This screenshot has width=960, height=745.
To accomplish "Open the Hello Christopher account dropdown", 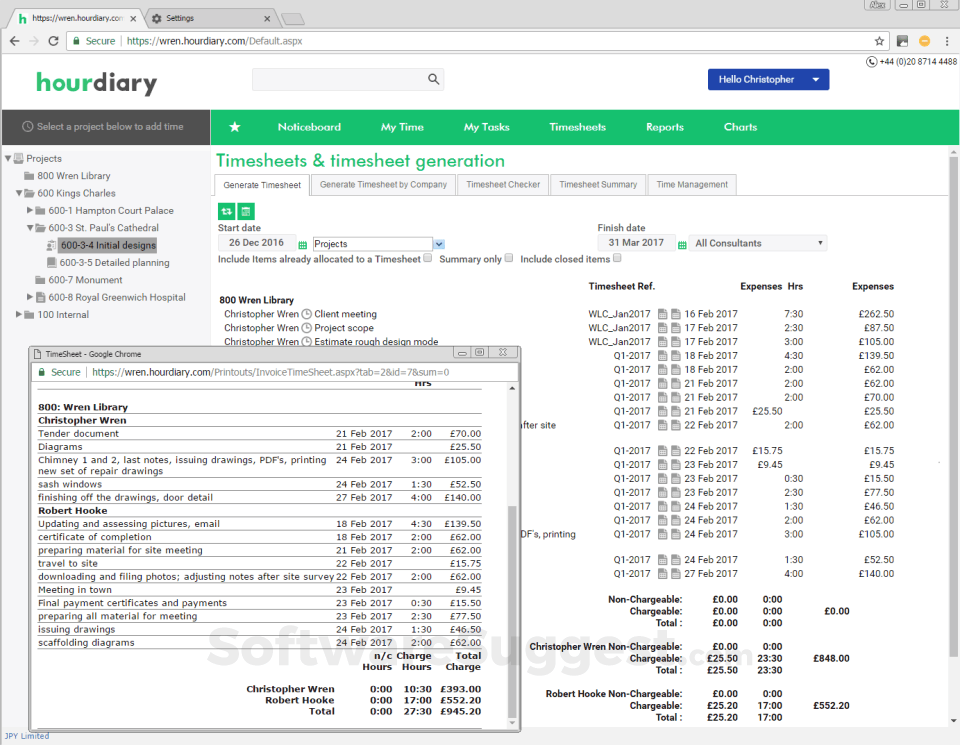I will [x=816, y=80].
